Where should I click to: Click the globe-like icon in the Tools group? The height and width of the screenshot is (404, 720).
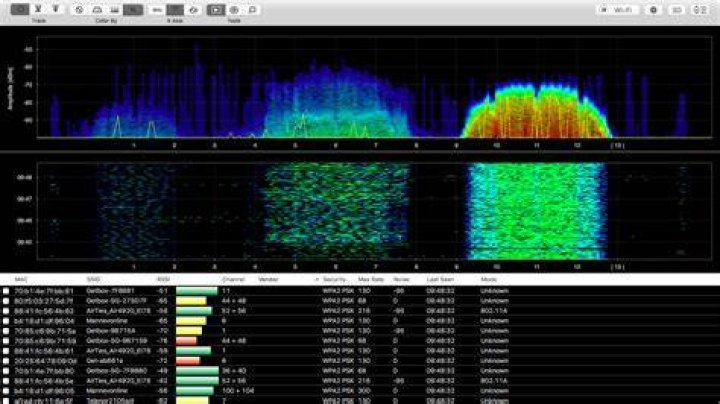click(x=234, y=10)
